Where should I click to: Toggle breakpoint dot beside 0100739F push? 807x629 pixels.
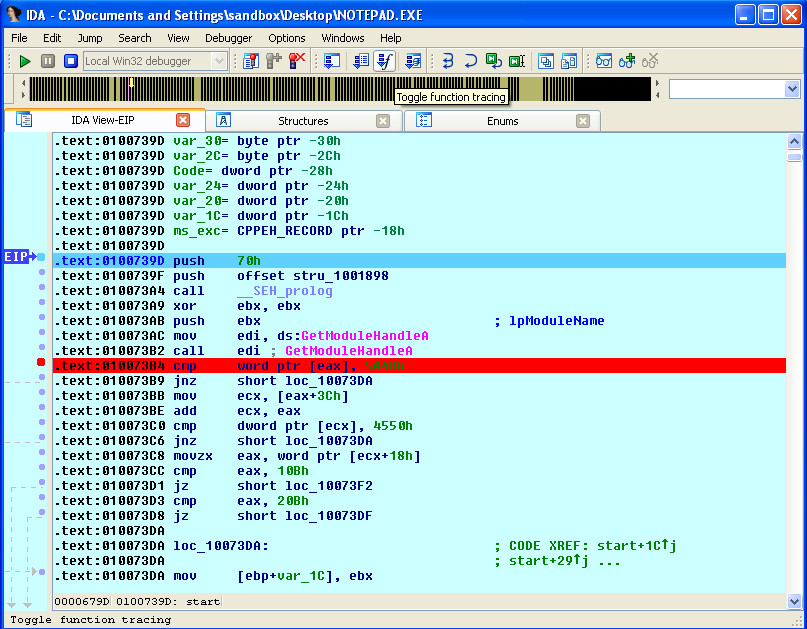click(42, 272)
